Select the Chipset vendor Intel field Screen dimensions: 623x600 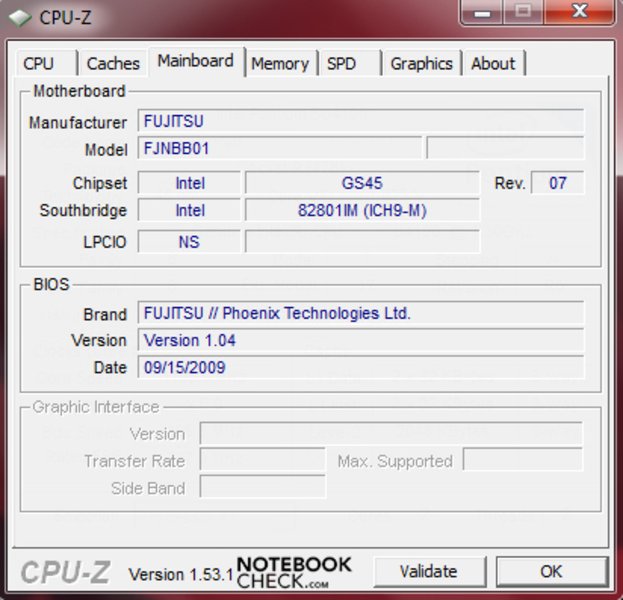[190, 183]
